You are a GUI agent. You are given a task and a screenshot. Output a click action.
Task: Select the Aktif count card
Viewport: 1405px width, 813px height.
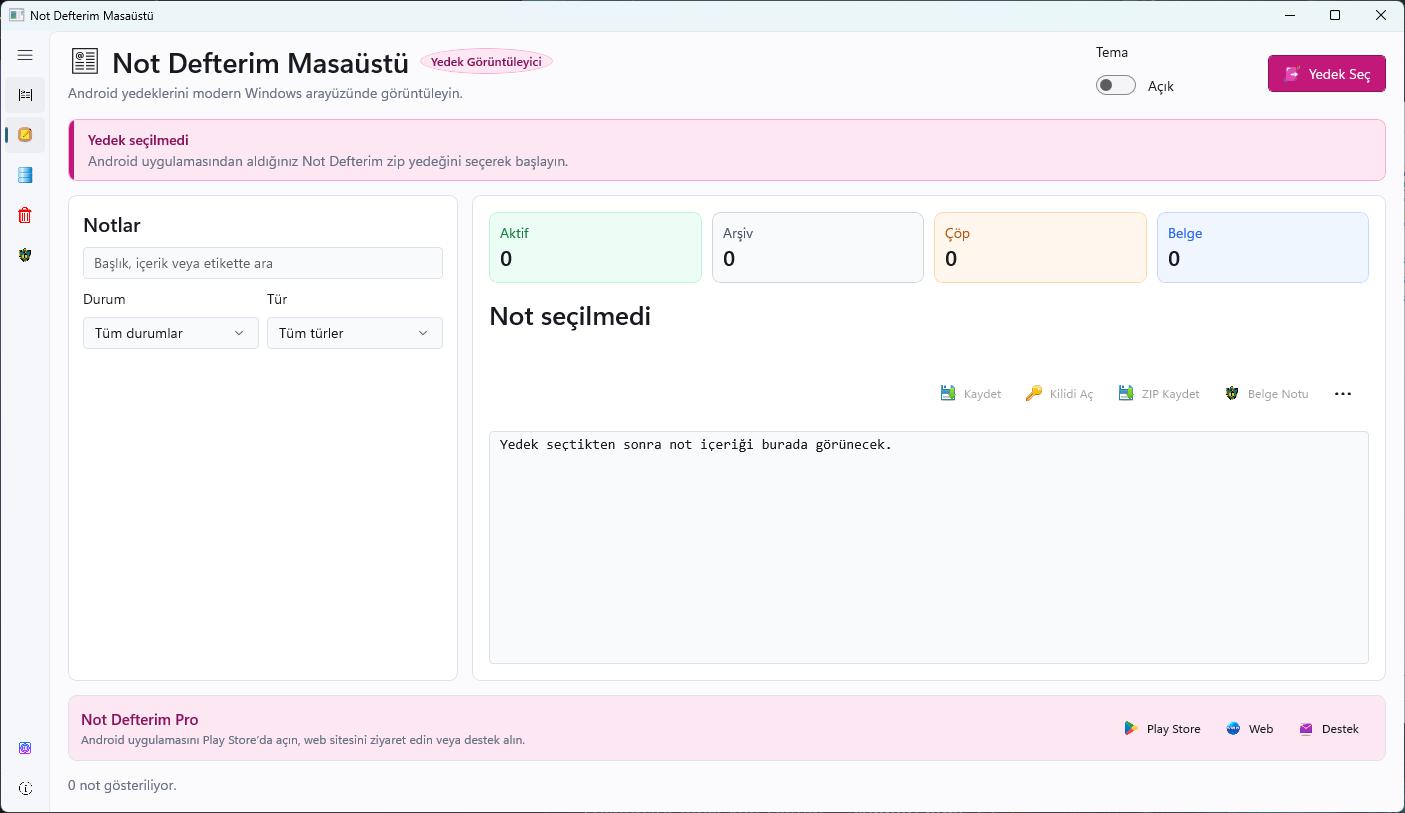point(595,247)
